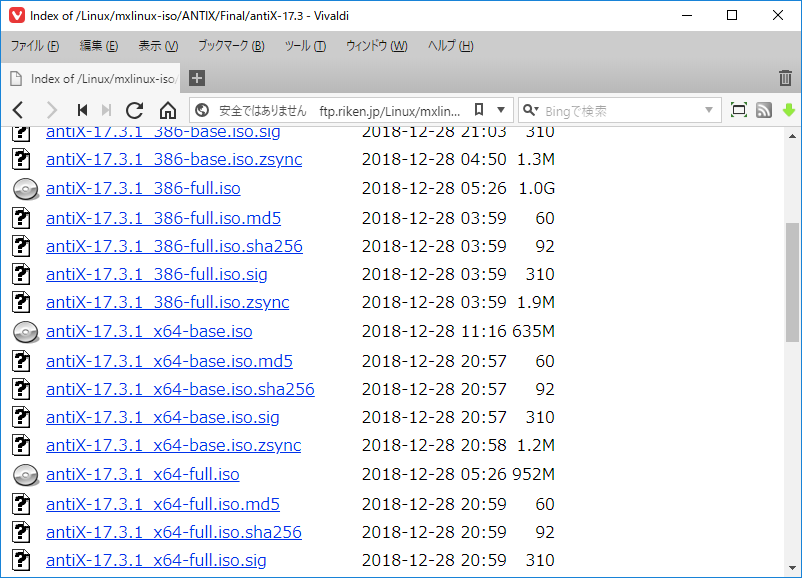
Task: Click unknown-file icon beside x64-base.iso.zsync
Action: (x=21, y=446)
